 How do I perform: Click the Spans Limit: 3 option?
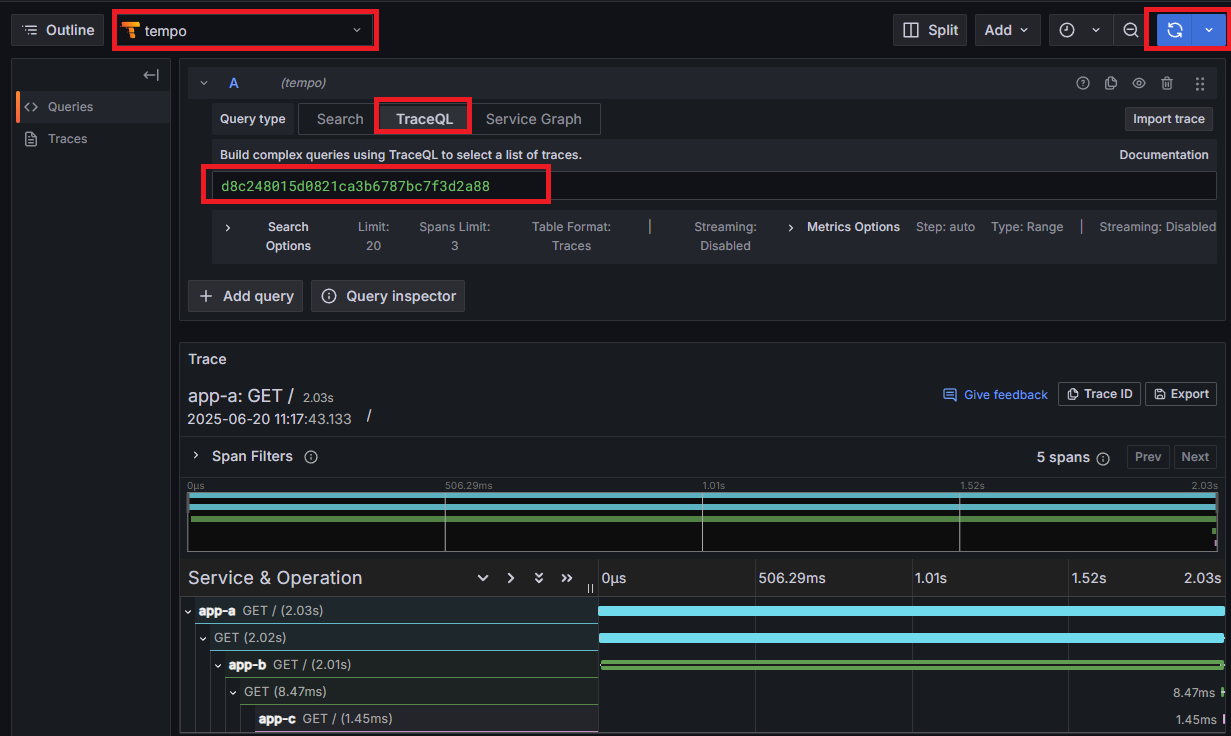454,236
